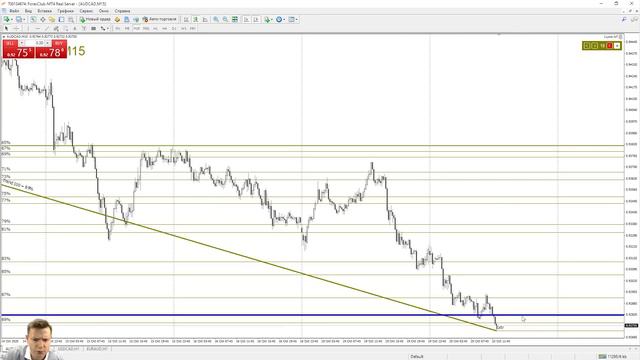Image resolution: width=640 pixels, height=360 pixels.
Task: Open the Periods clock icon
Action: [279, 19]
